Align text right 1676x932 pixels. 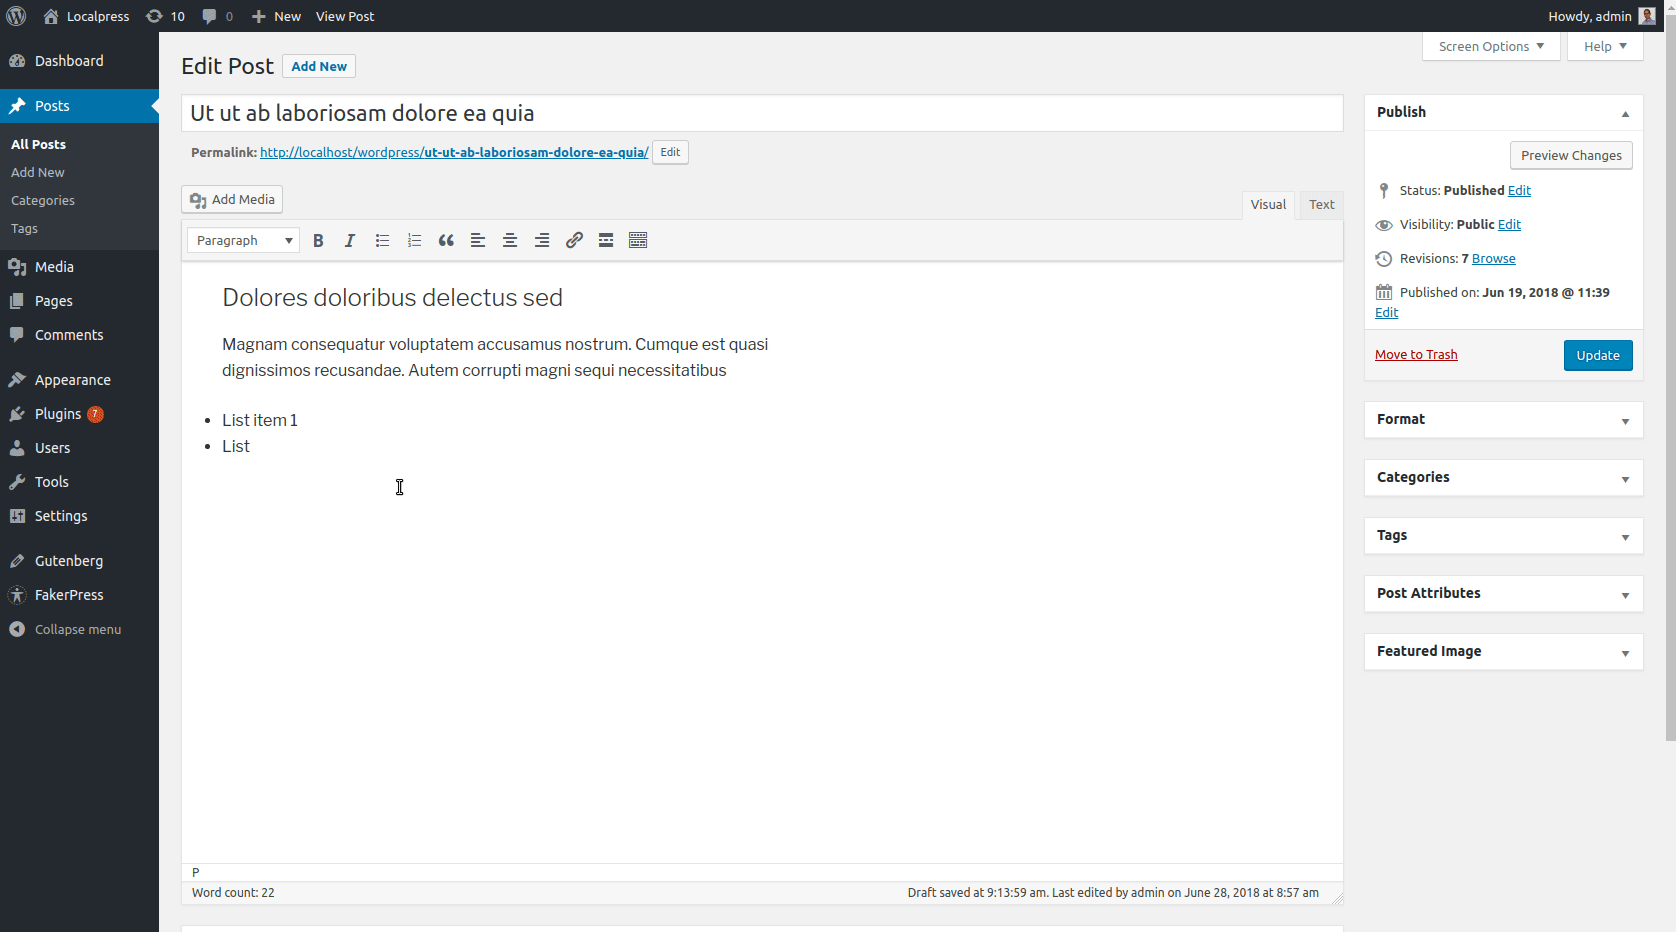[542, 240]
